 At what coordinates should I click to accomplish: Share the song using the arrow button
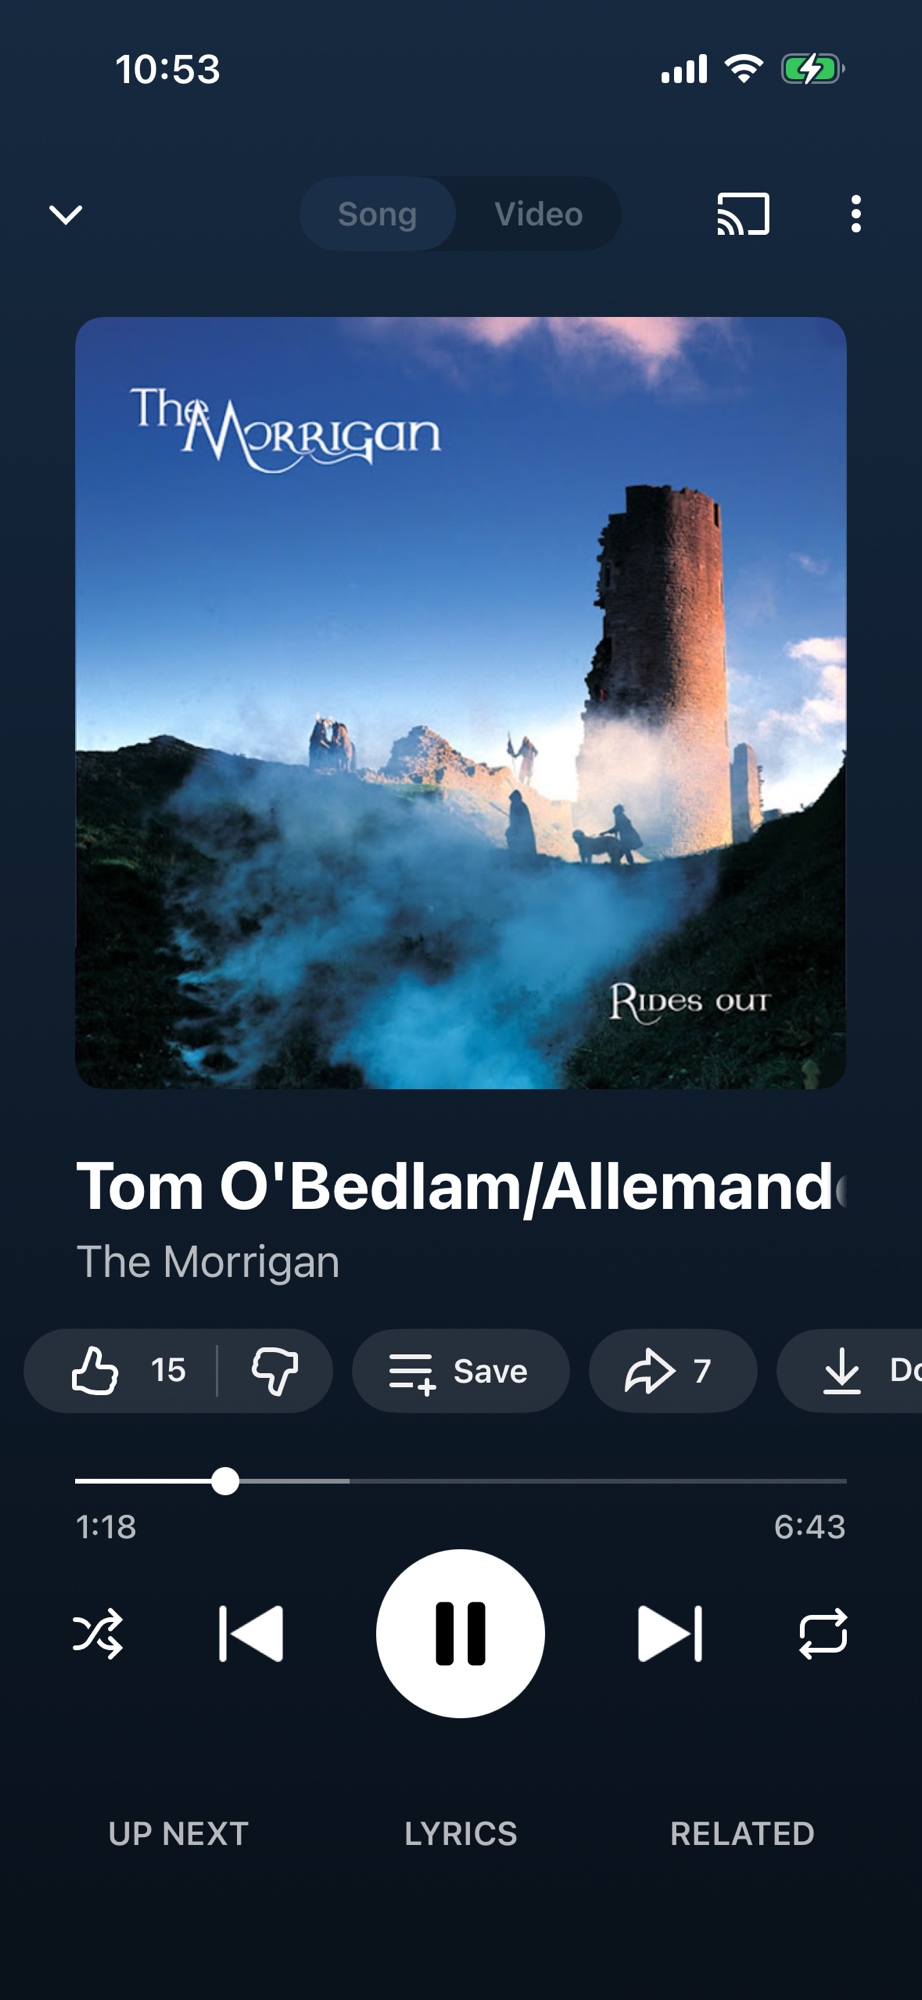click(x=672, y=1370)
